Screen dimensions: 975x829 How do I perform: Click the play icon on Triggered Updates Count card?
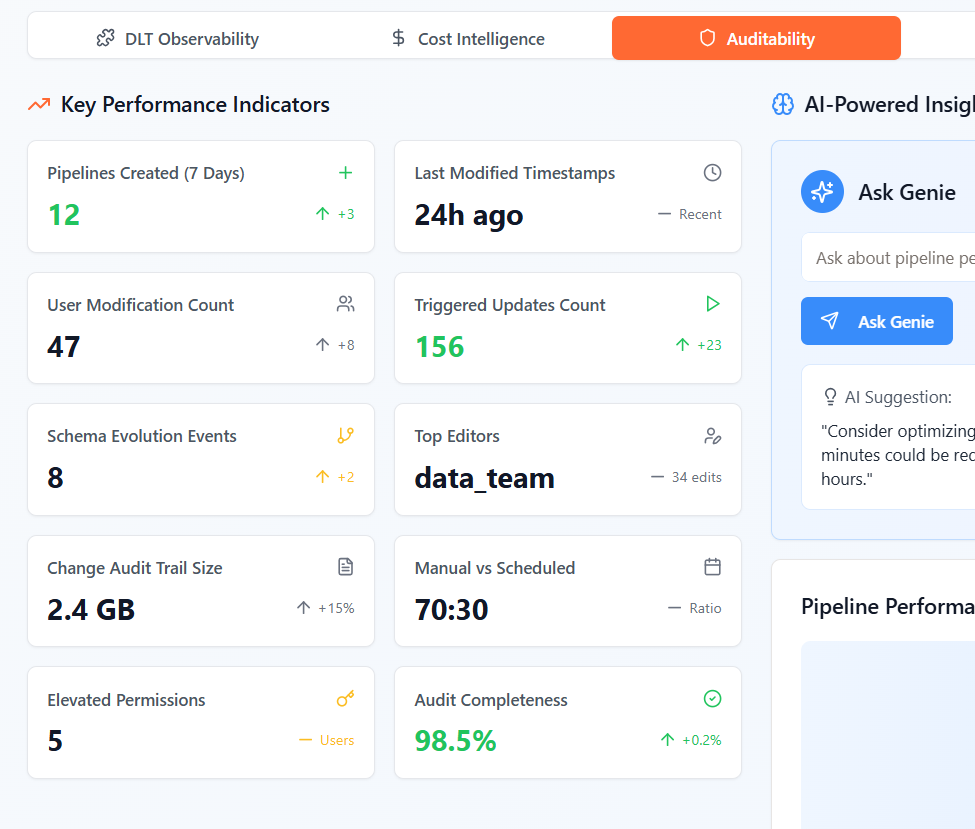click(x=712, y=304)
